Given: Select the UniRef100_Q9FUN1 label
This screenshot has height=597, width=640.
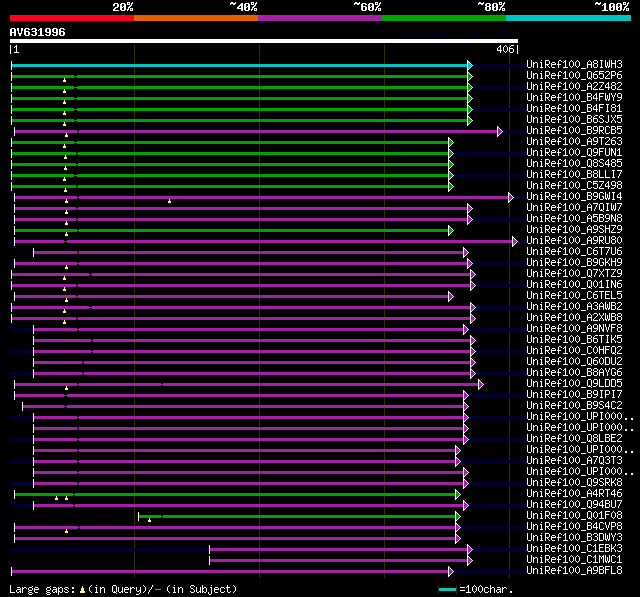Looking at the screenshot, I should pyautogui.click(x=574, y=153).
